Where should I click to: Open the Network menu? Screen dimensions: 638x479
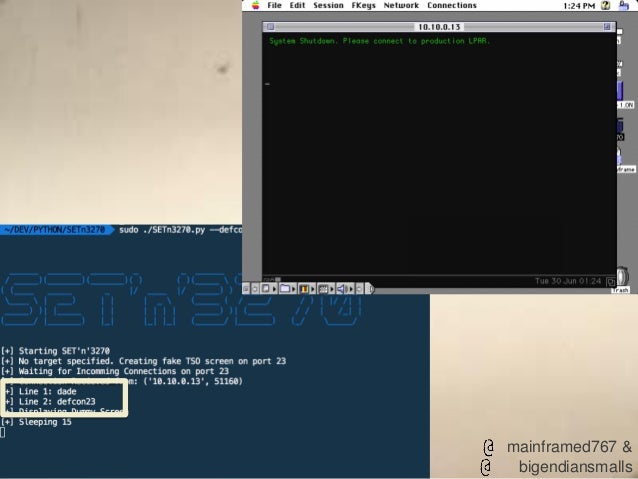[x=401, y=5]
